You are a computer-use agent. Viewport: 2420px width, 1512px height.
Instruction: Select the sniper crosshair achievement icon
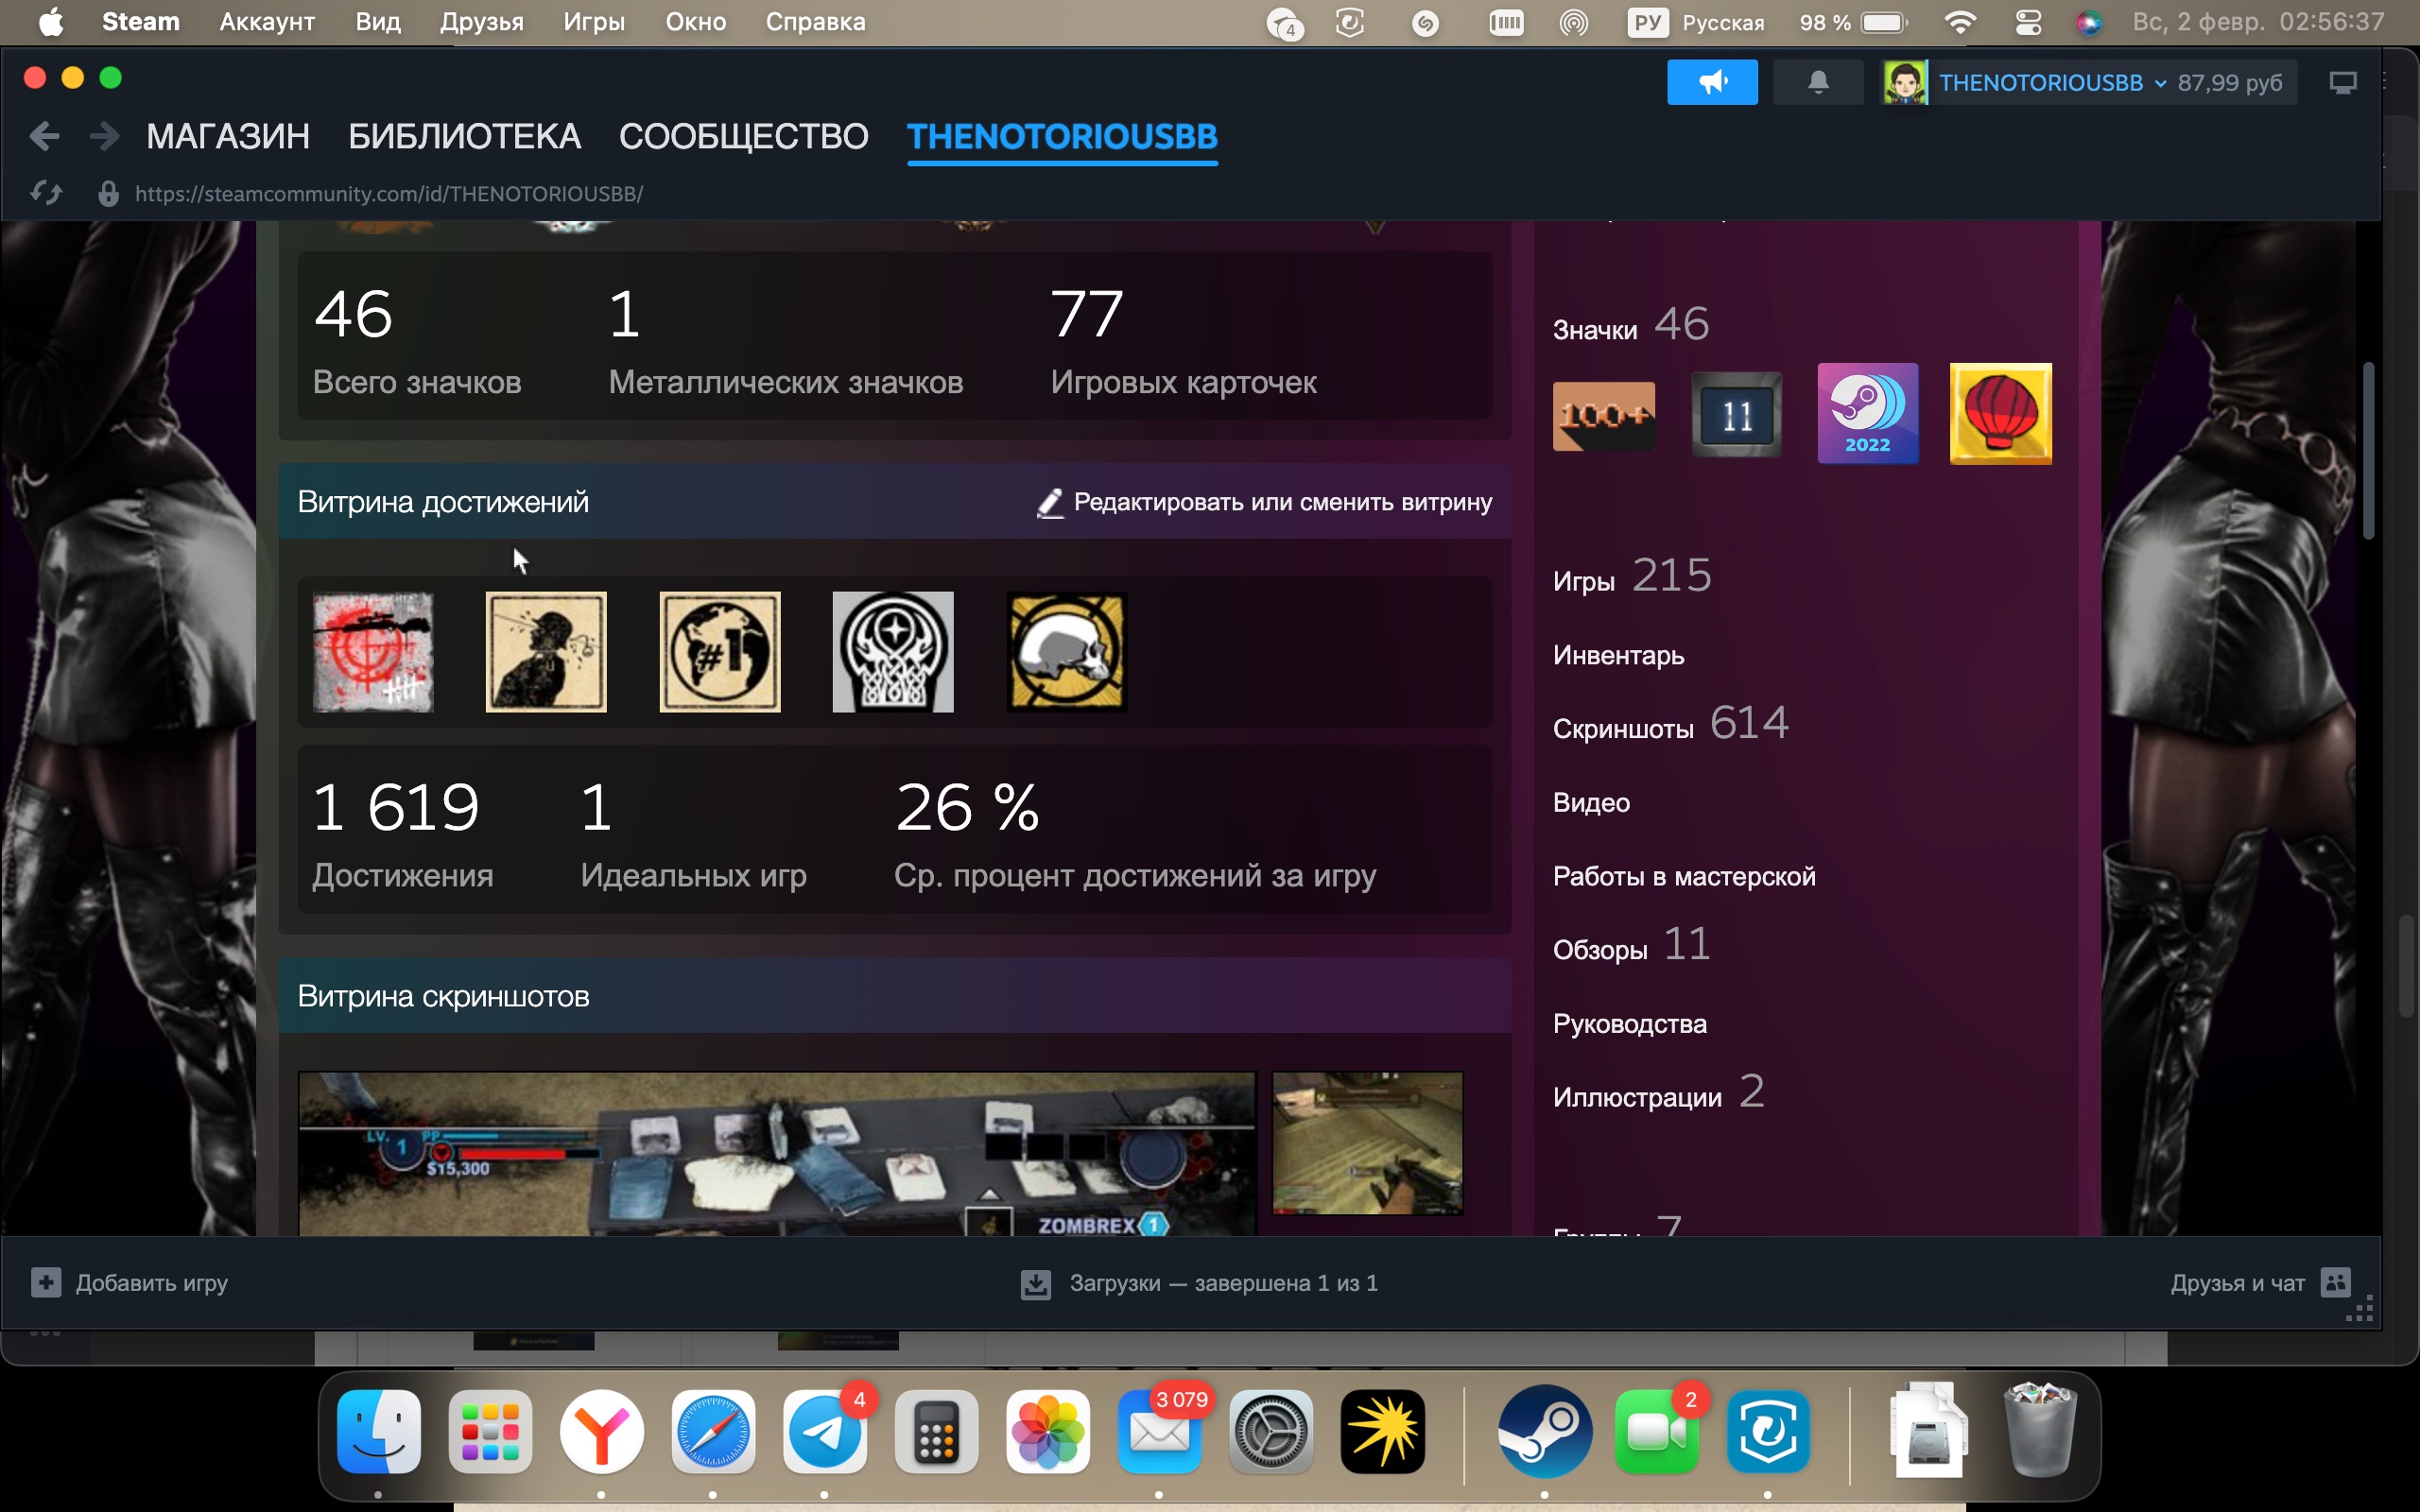pyautogui.click(x=373, y=652)
